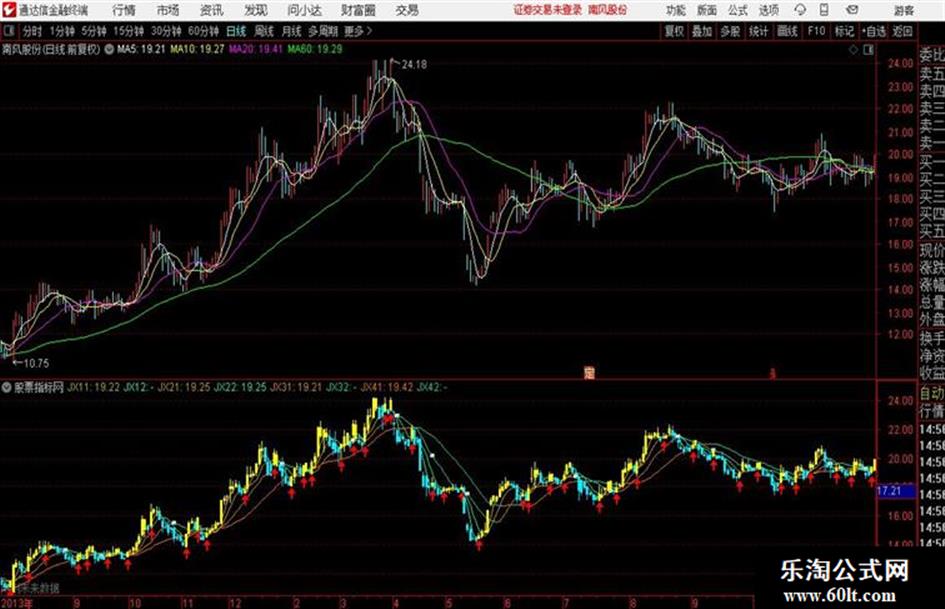Select the 日线 daily period
945x609 pixels.
236,31
